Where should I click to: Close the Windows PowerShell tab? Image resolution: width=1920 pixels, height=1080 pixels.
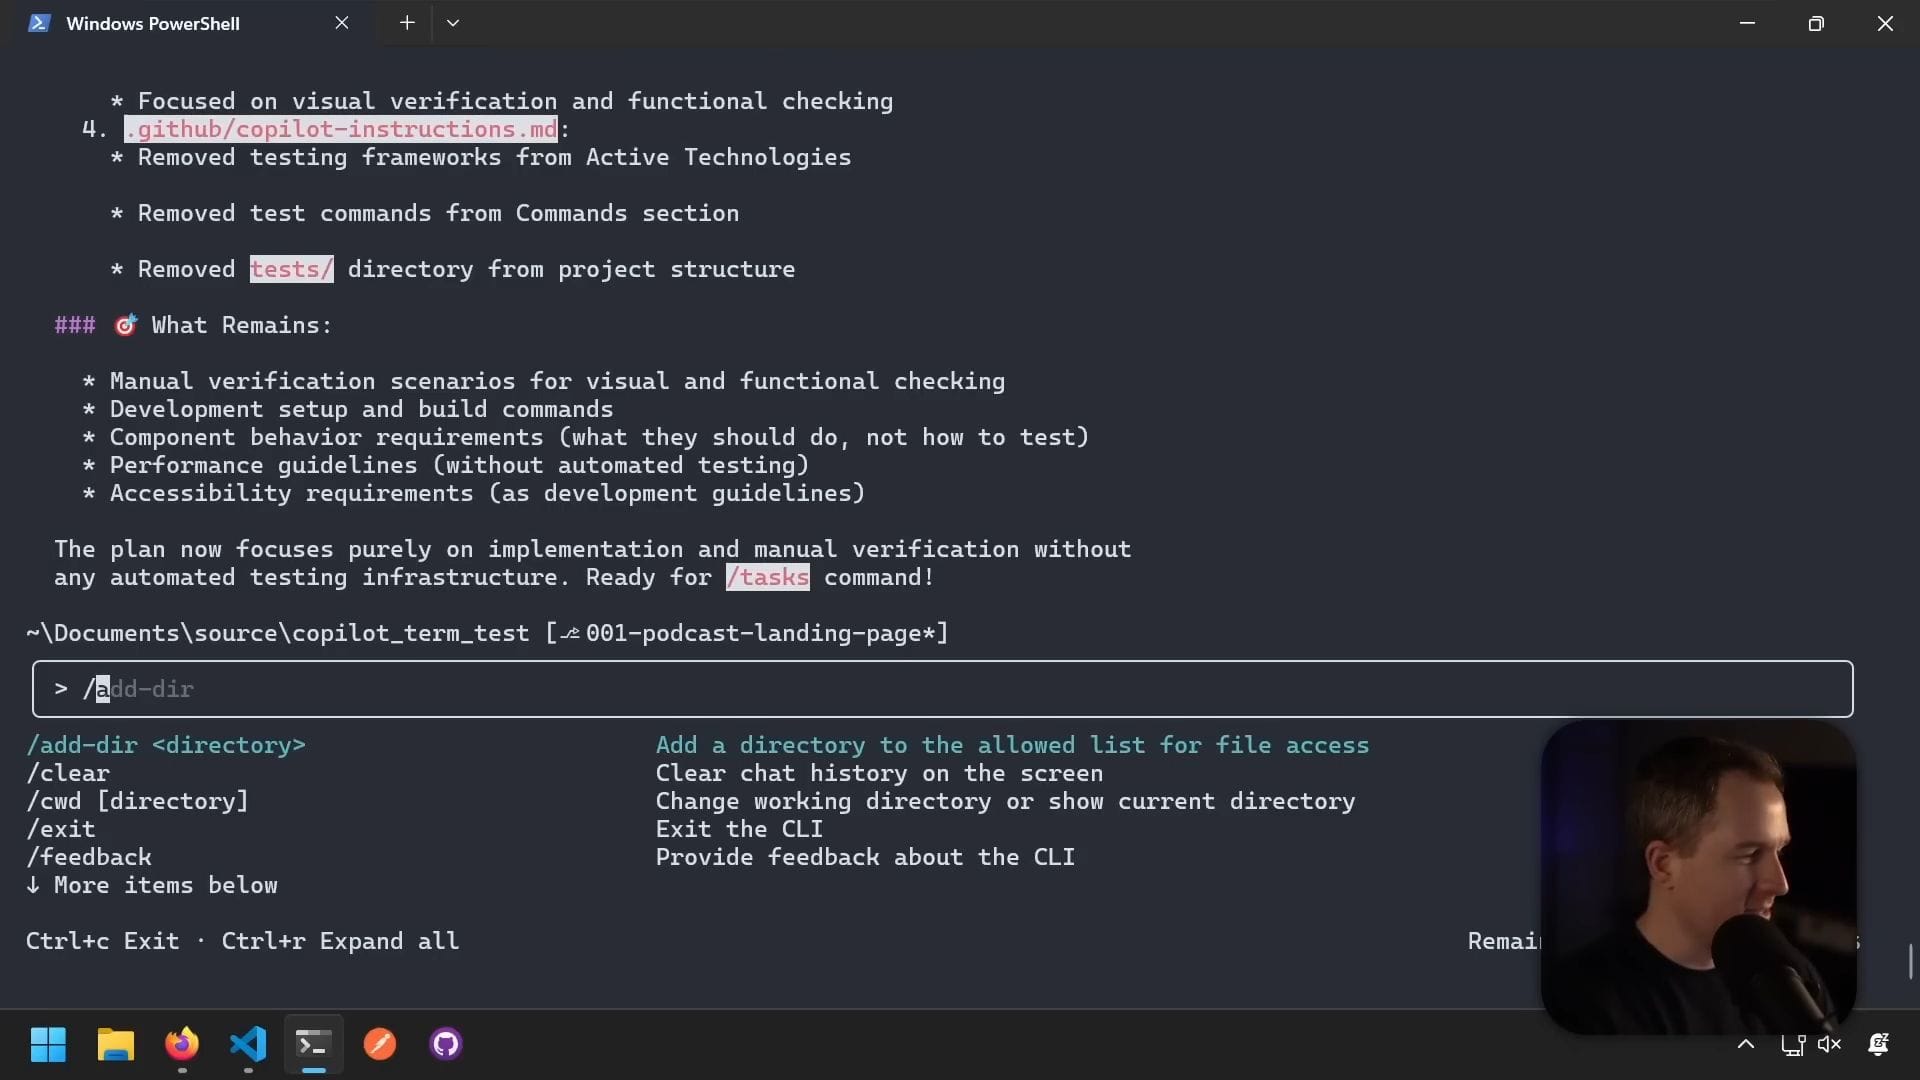[x=342, y=23]
